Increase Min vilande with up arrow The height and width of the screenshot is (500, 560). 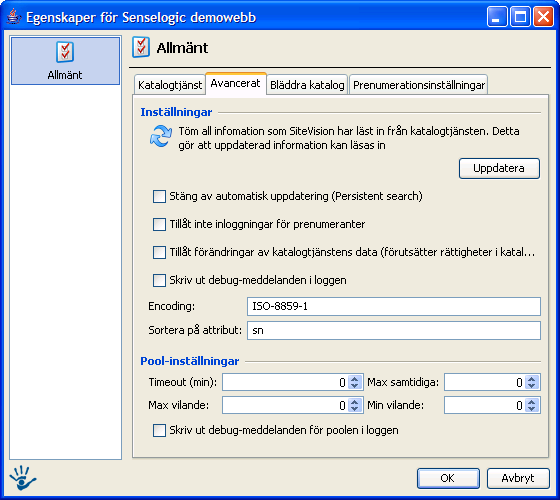(x=532, y=401)
